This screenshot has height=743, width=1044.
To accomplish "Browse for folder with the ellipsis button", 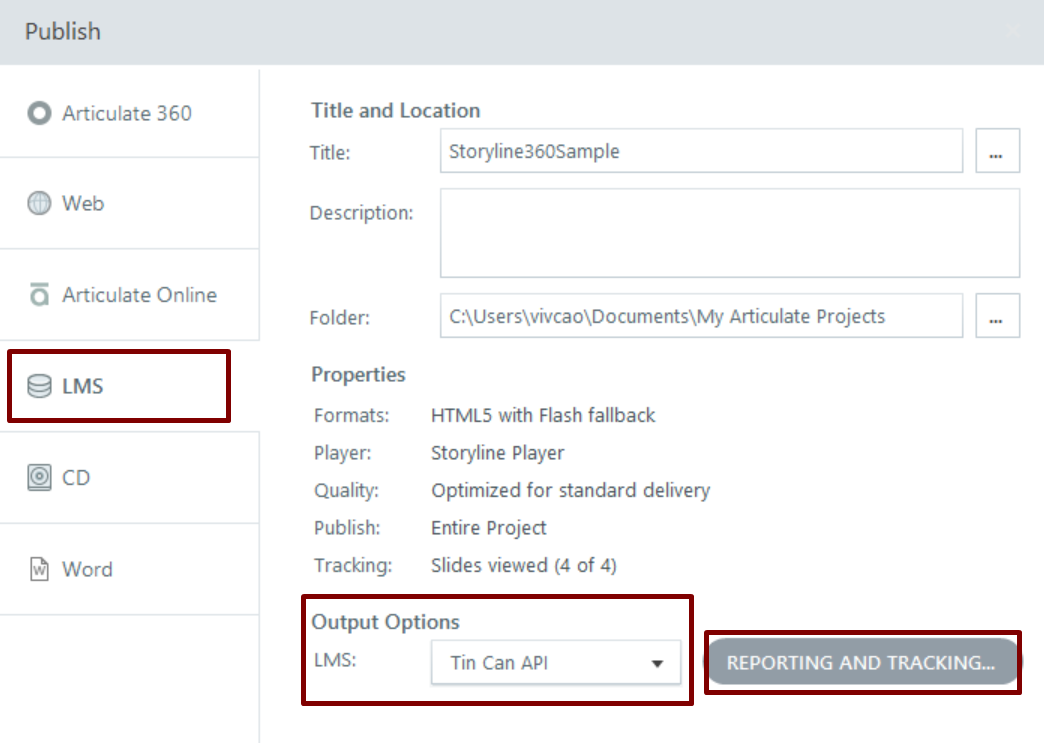I will click(997, 316).
